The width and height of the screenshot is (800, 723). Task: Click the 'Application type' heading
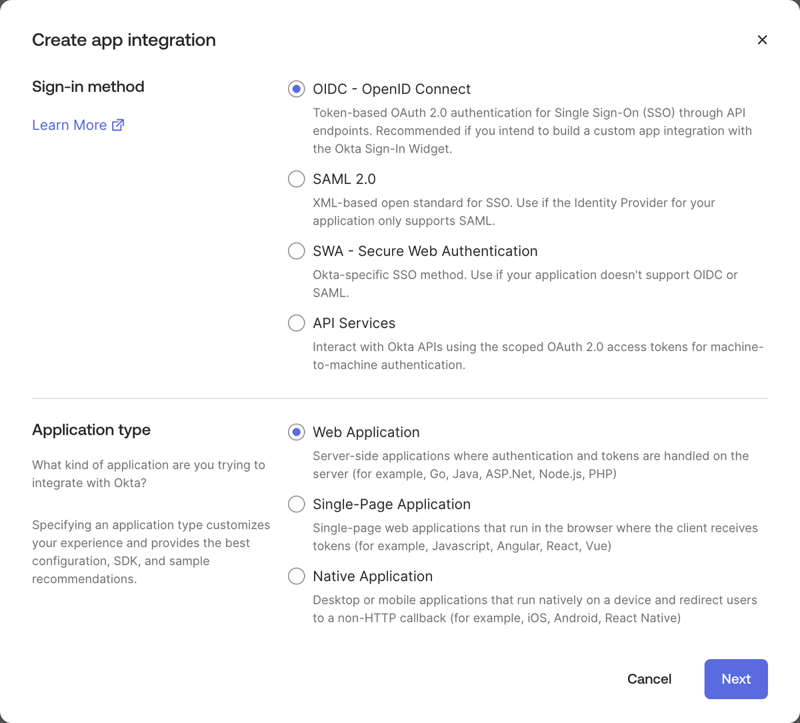[x=91, y=430]
